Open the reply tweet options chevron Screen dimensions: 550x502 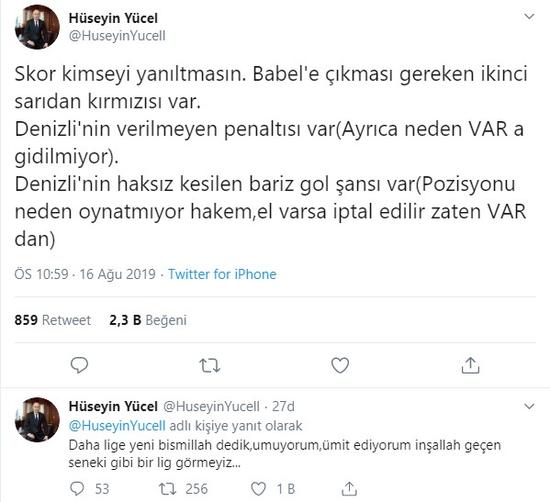coord(529,406)
